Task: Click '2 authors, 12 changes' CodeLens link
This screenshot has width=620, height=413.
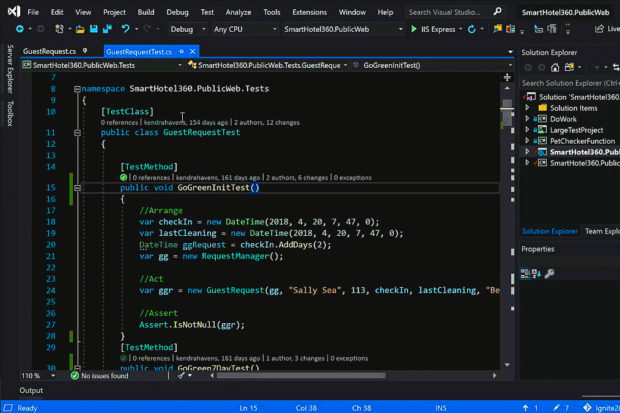Action: point(267,123)
